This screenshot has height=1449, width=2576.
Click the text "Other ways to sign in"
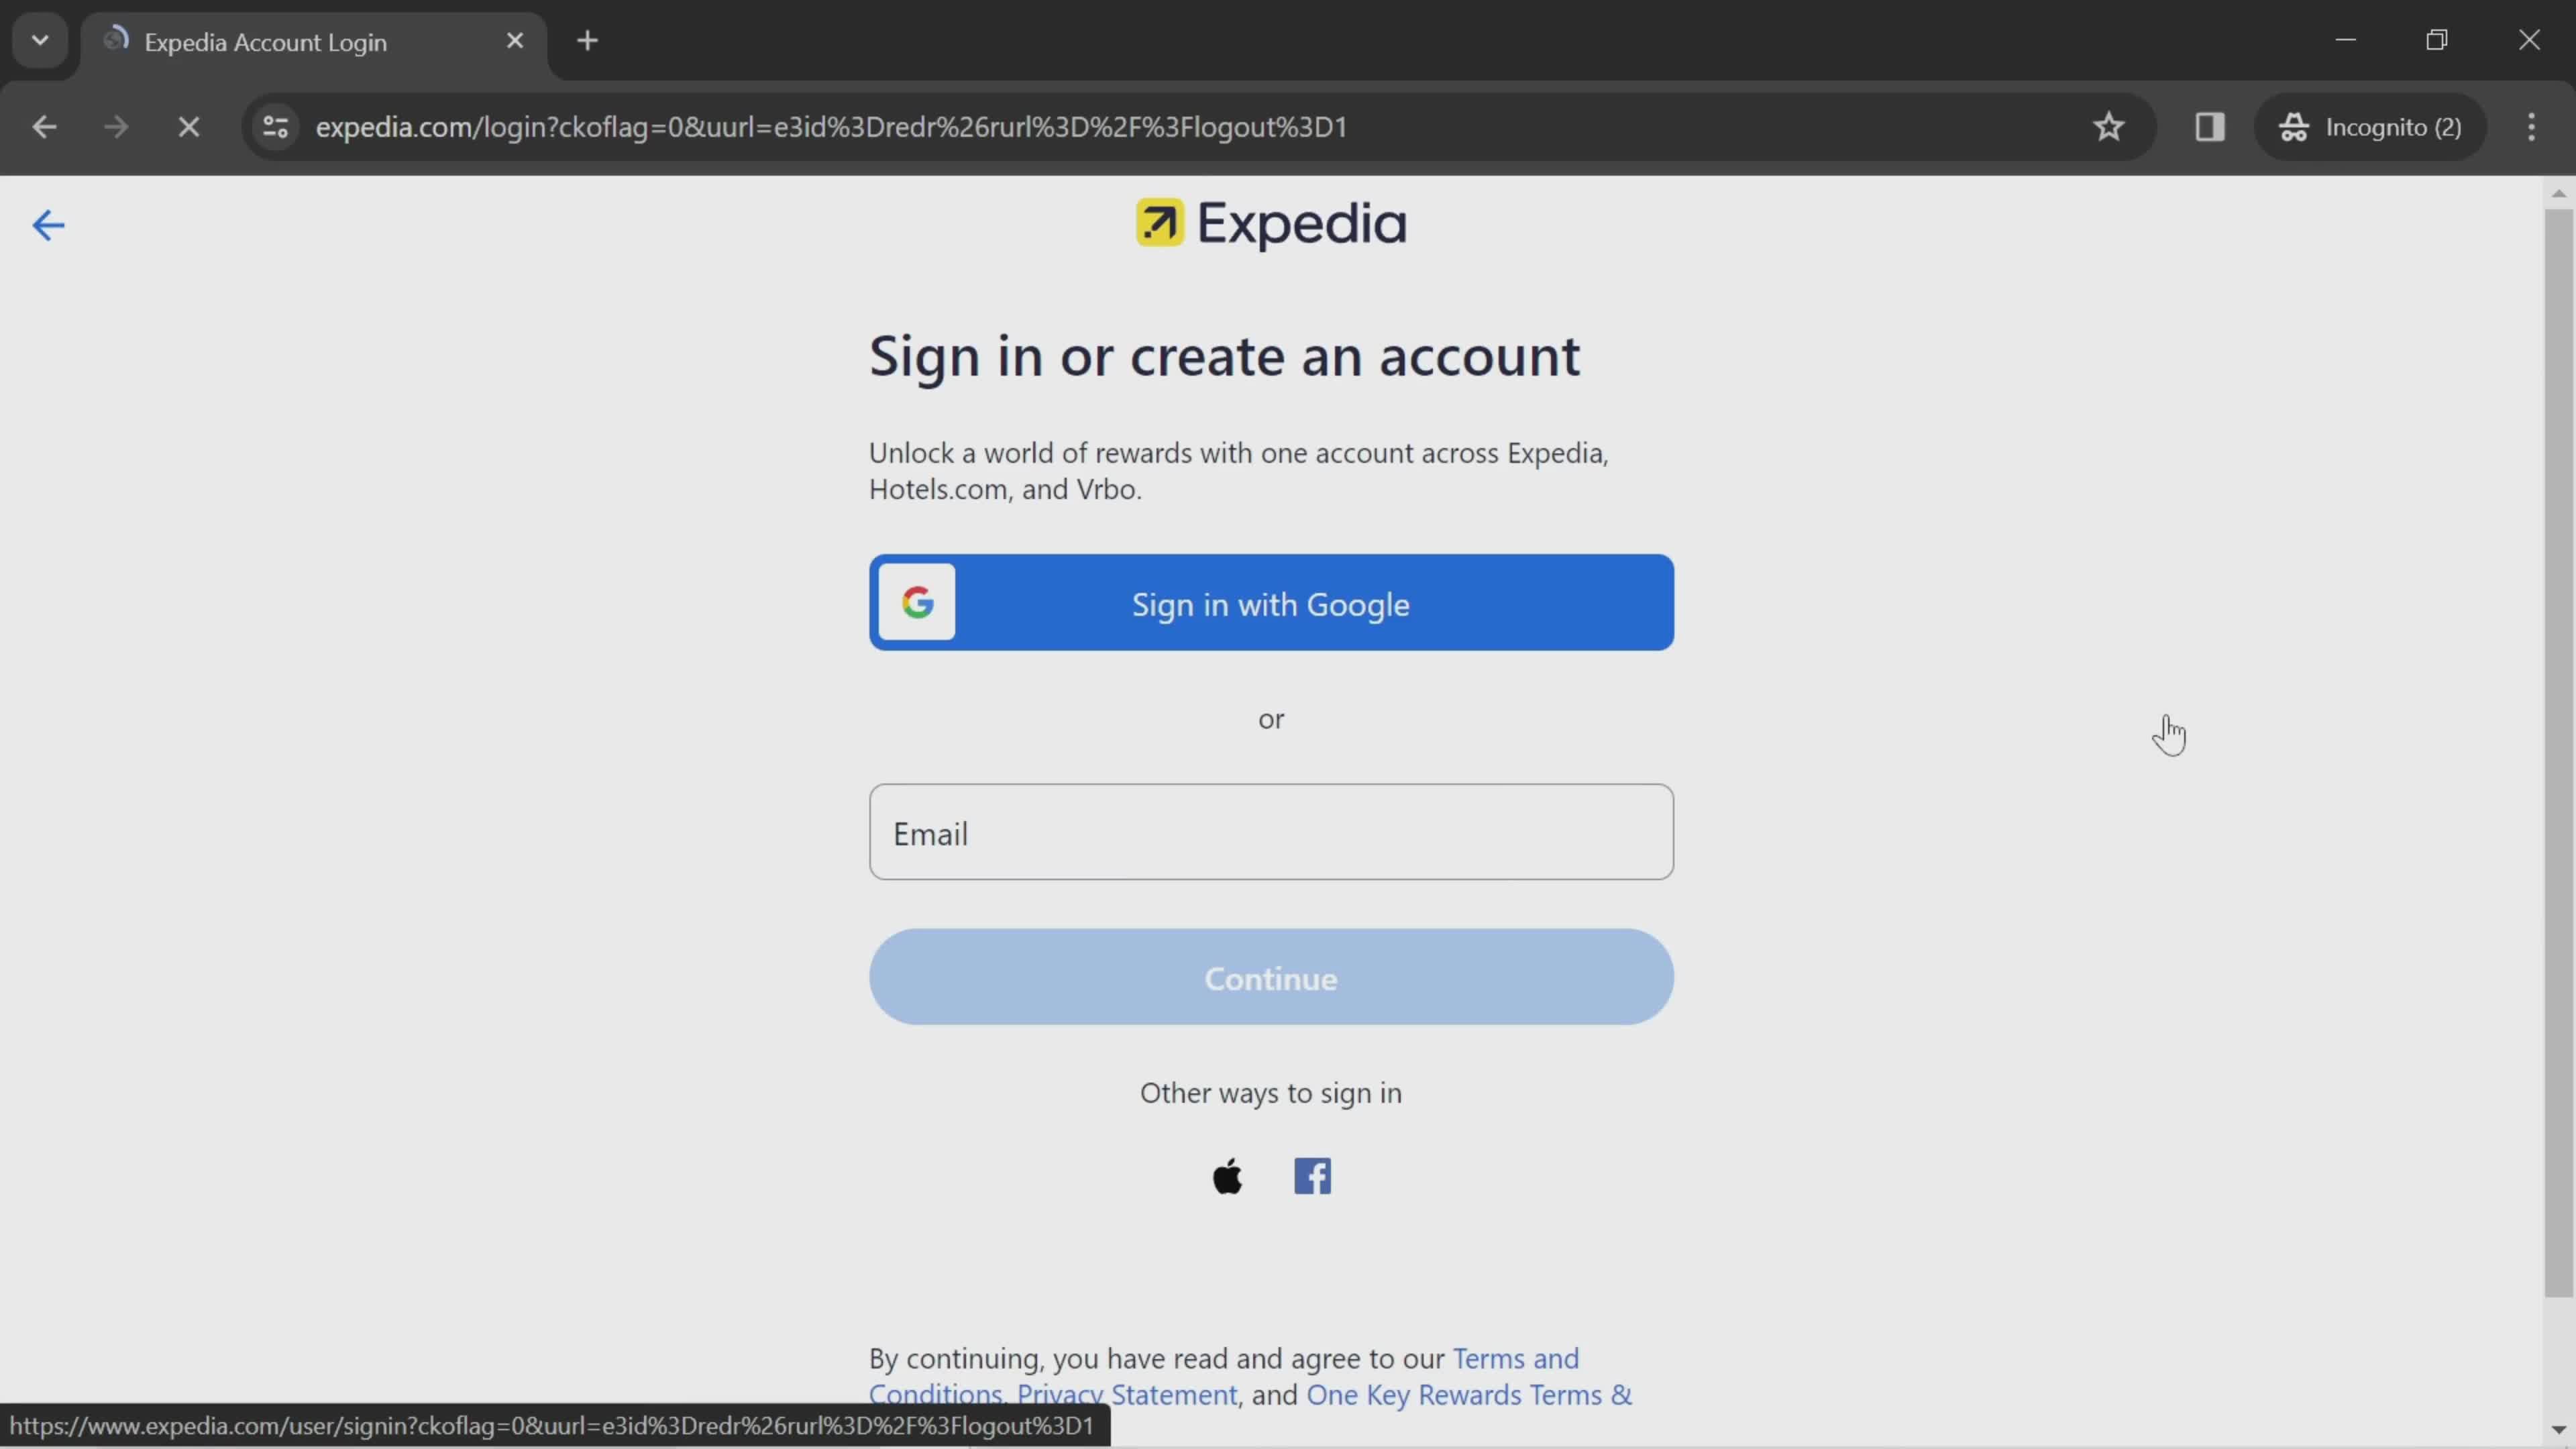tap(1271, 1093)
